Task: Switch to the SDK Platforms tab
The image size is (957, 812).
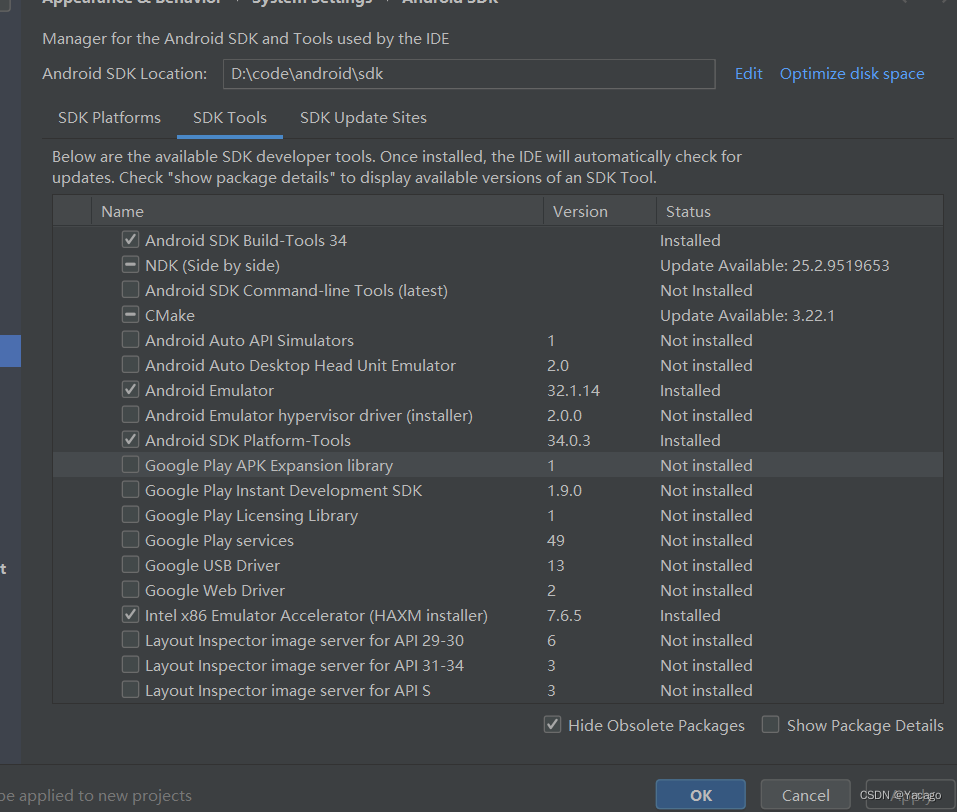Action: [109, 117]
